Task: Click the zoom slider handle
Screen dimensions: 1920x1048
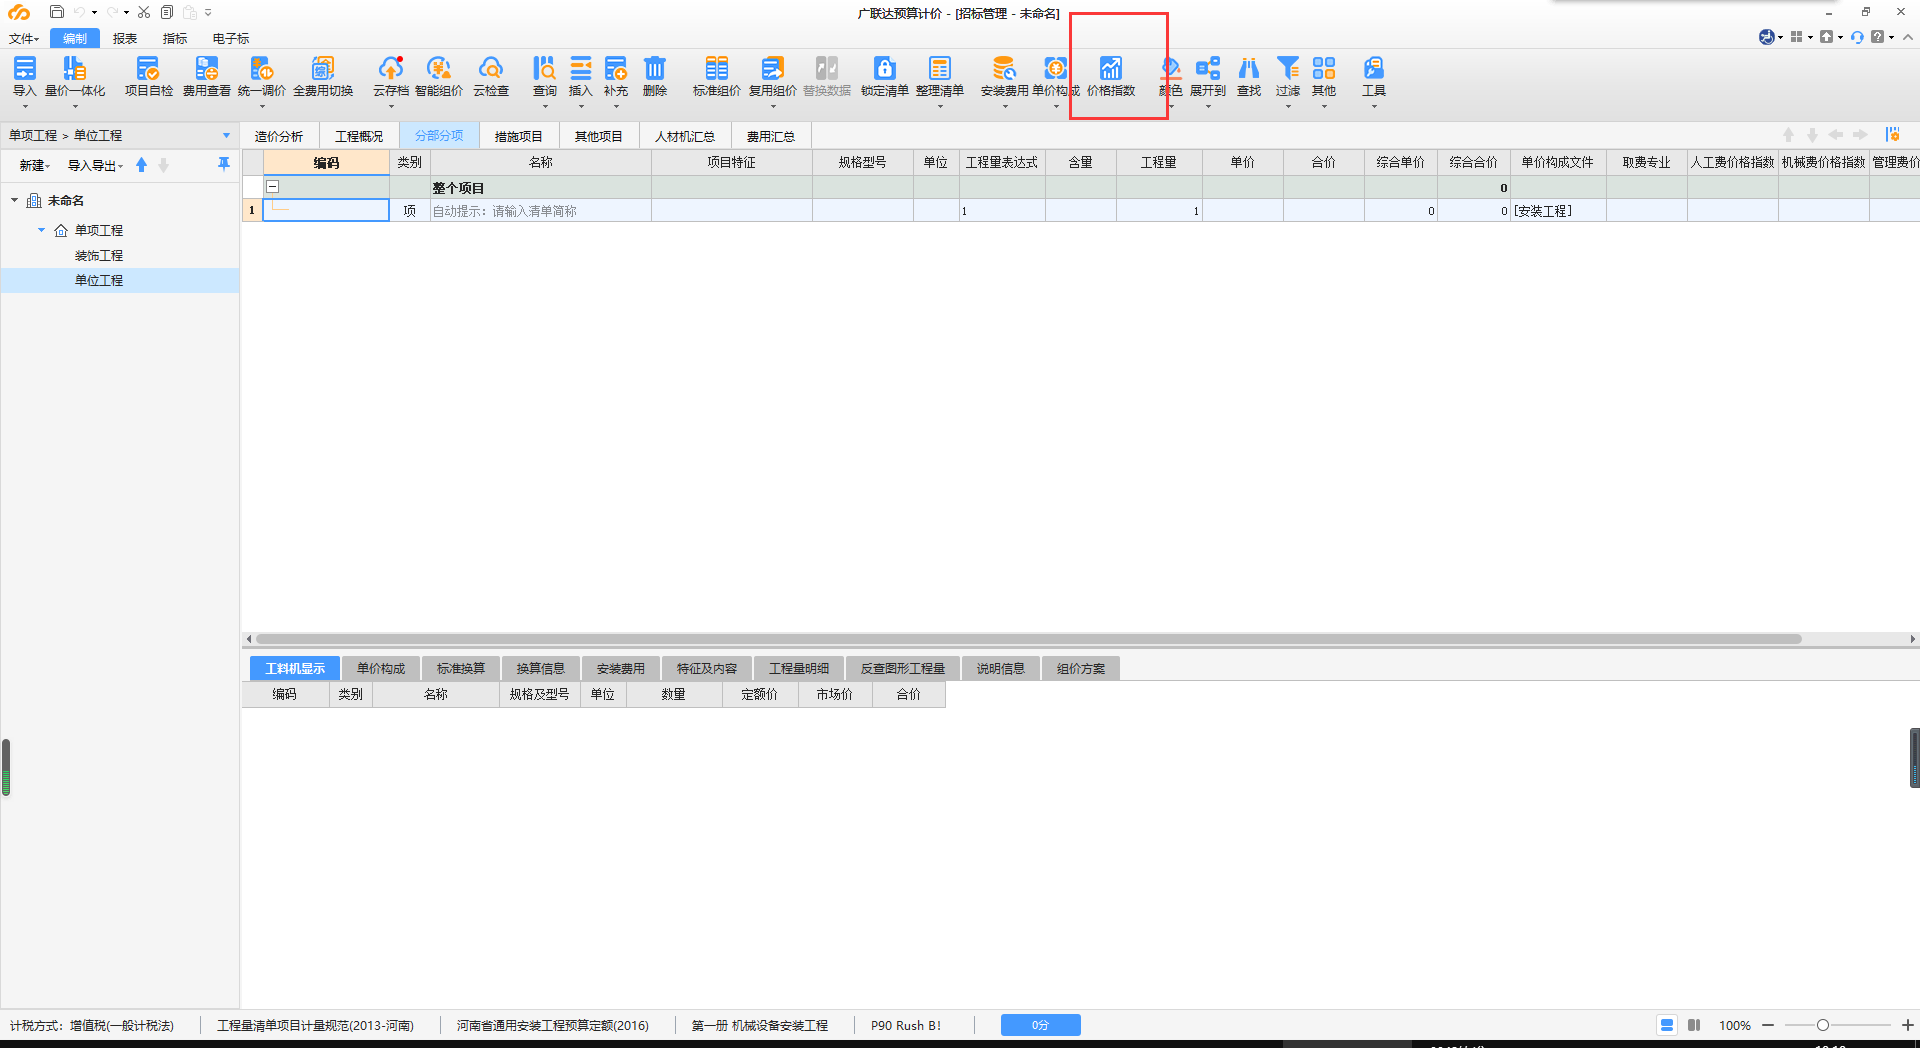Action: click(1823, 1025)
